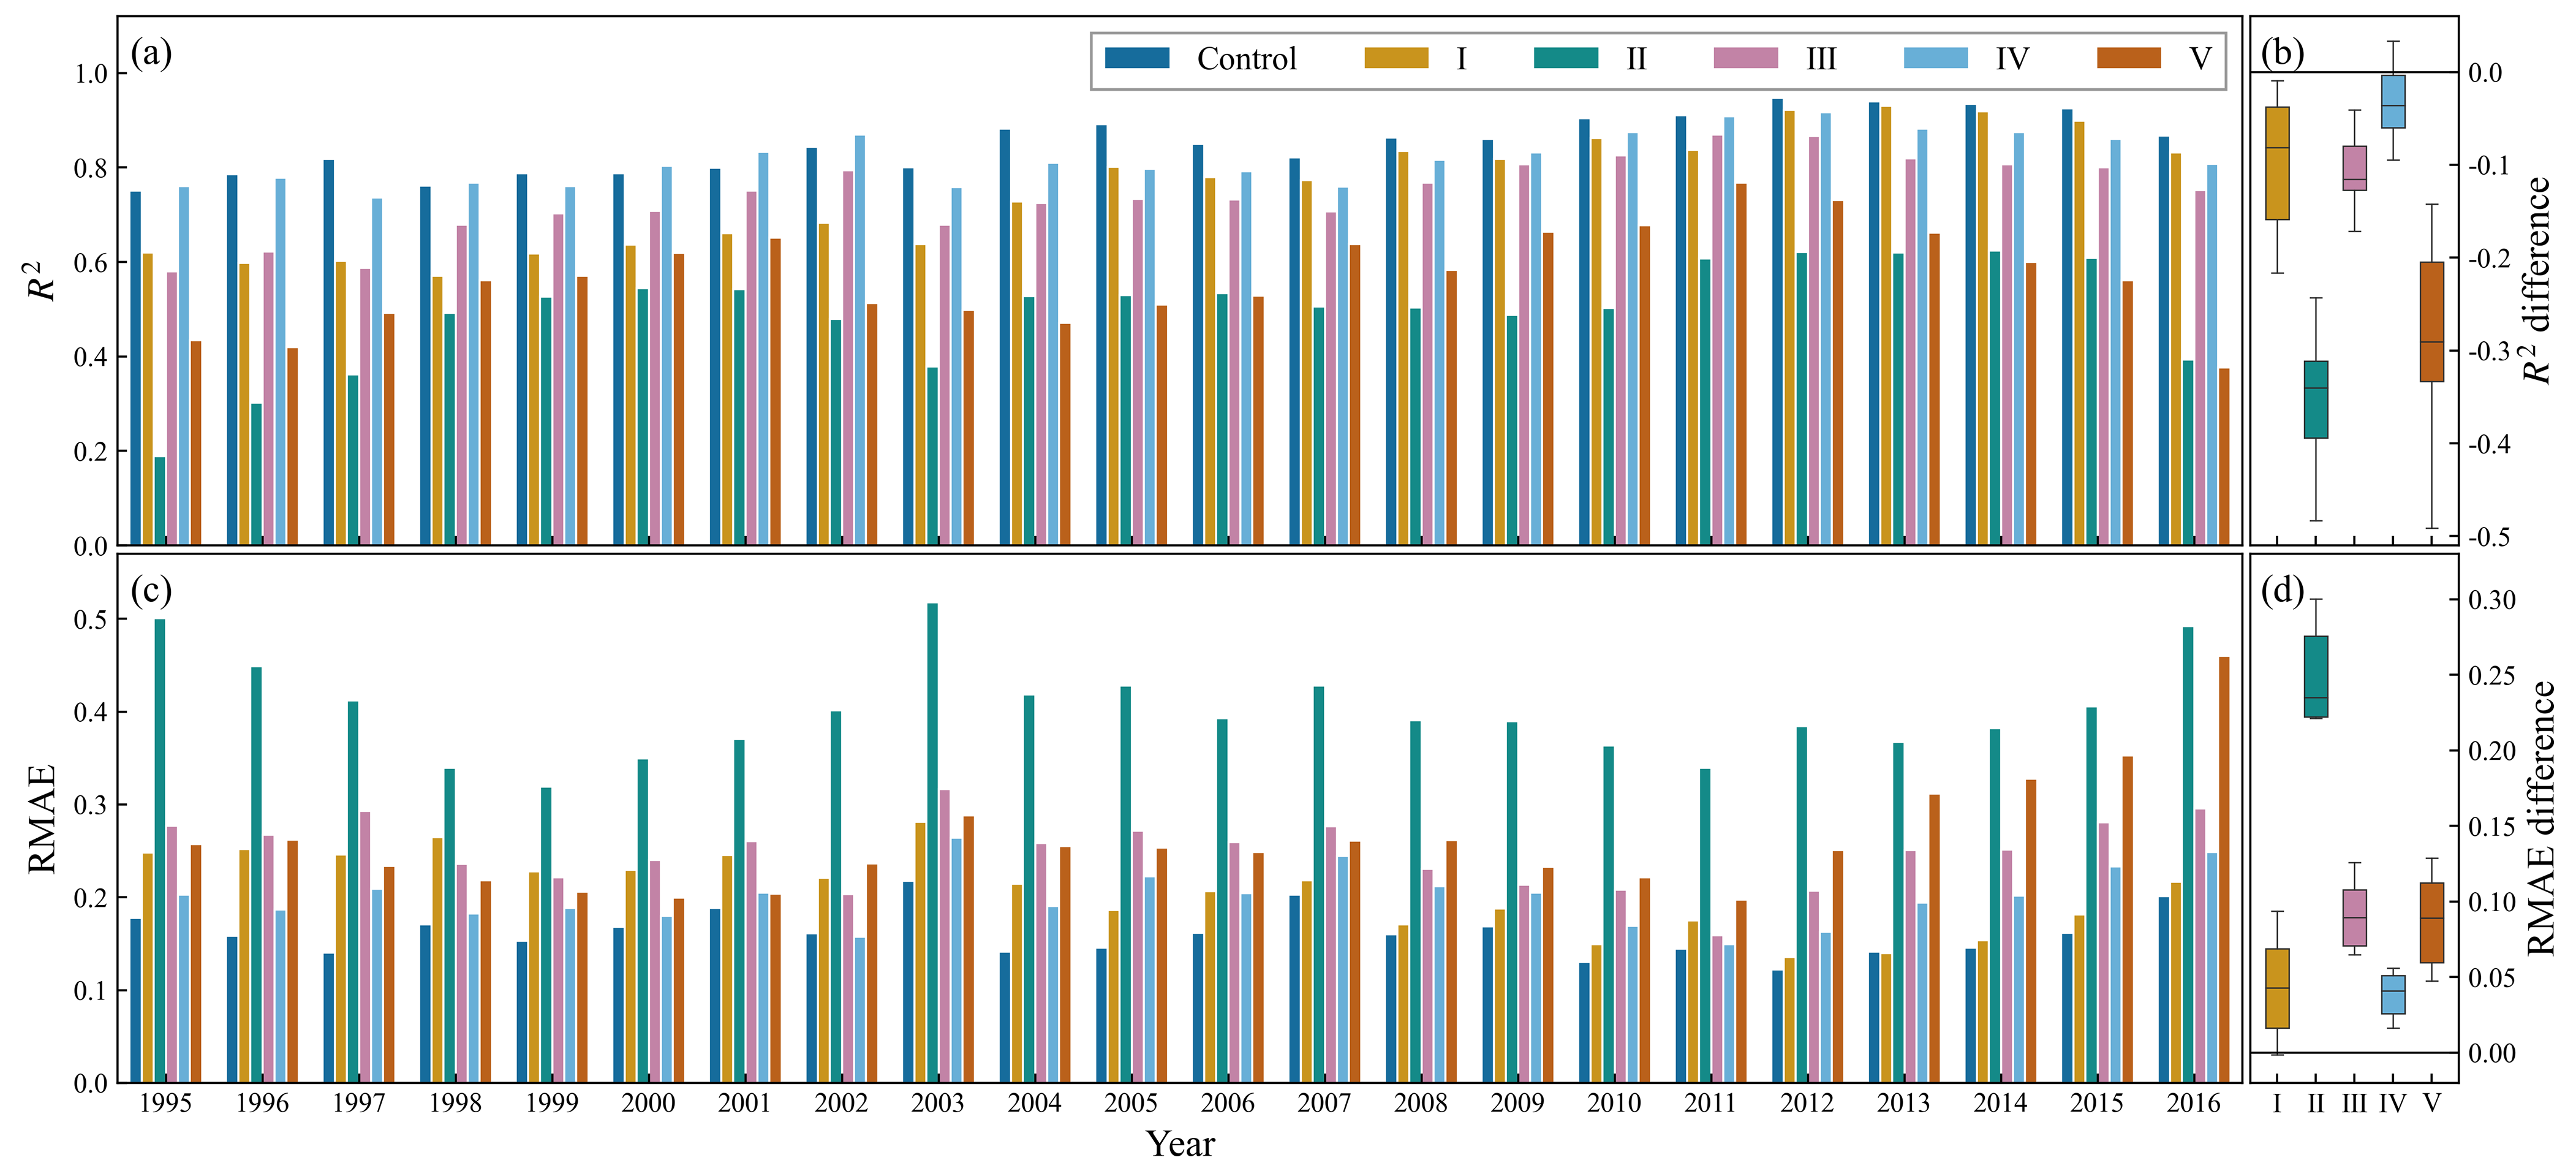
Task: Click the teal box for II in panel (d)
Action: (2315, 677)
